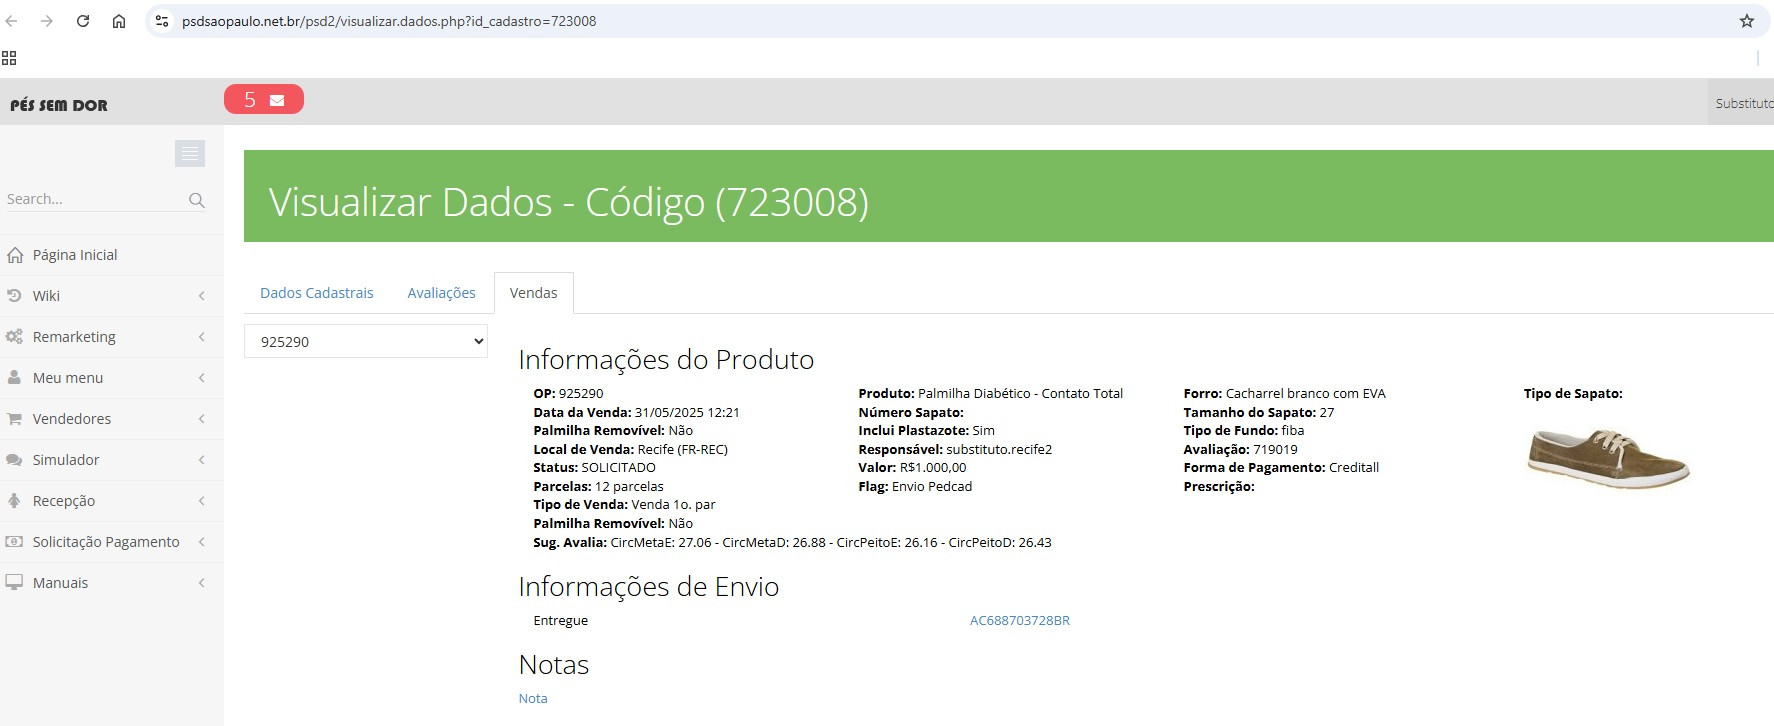Expand the Meu menu chevron
Viewport: 1774px width, 726px height.
(202, 378)
